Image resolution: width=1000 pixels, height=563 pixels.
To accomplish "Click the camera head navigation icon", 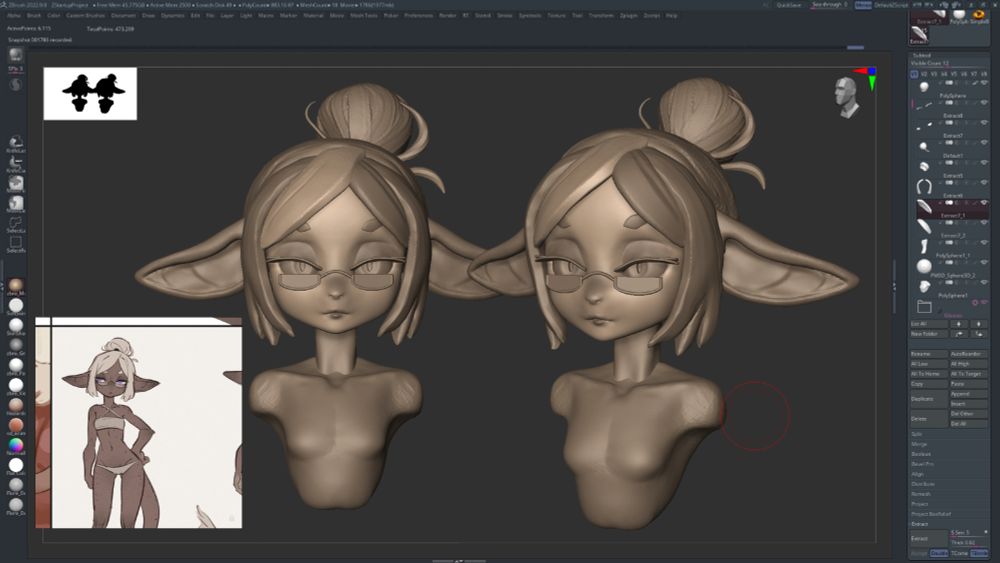I will click(846, 98).
